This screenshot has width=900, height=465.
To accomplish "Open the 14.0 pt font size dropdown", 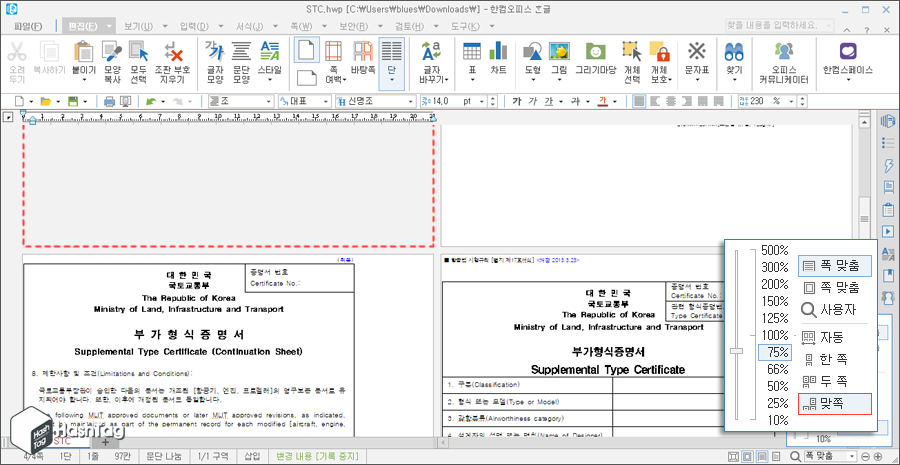I will point(482,101).
